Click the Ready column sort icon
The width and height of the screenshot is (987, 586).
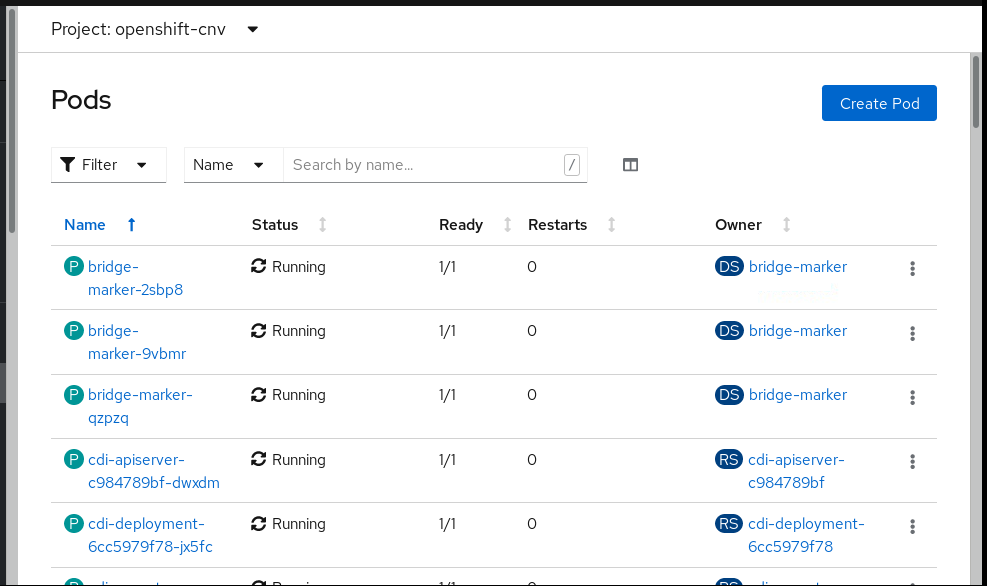[x=507, y=225]
